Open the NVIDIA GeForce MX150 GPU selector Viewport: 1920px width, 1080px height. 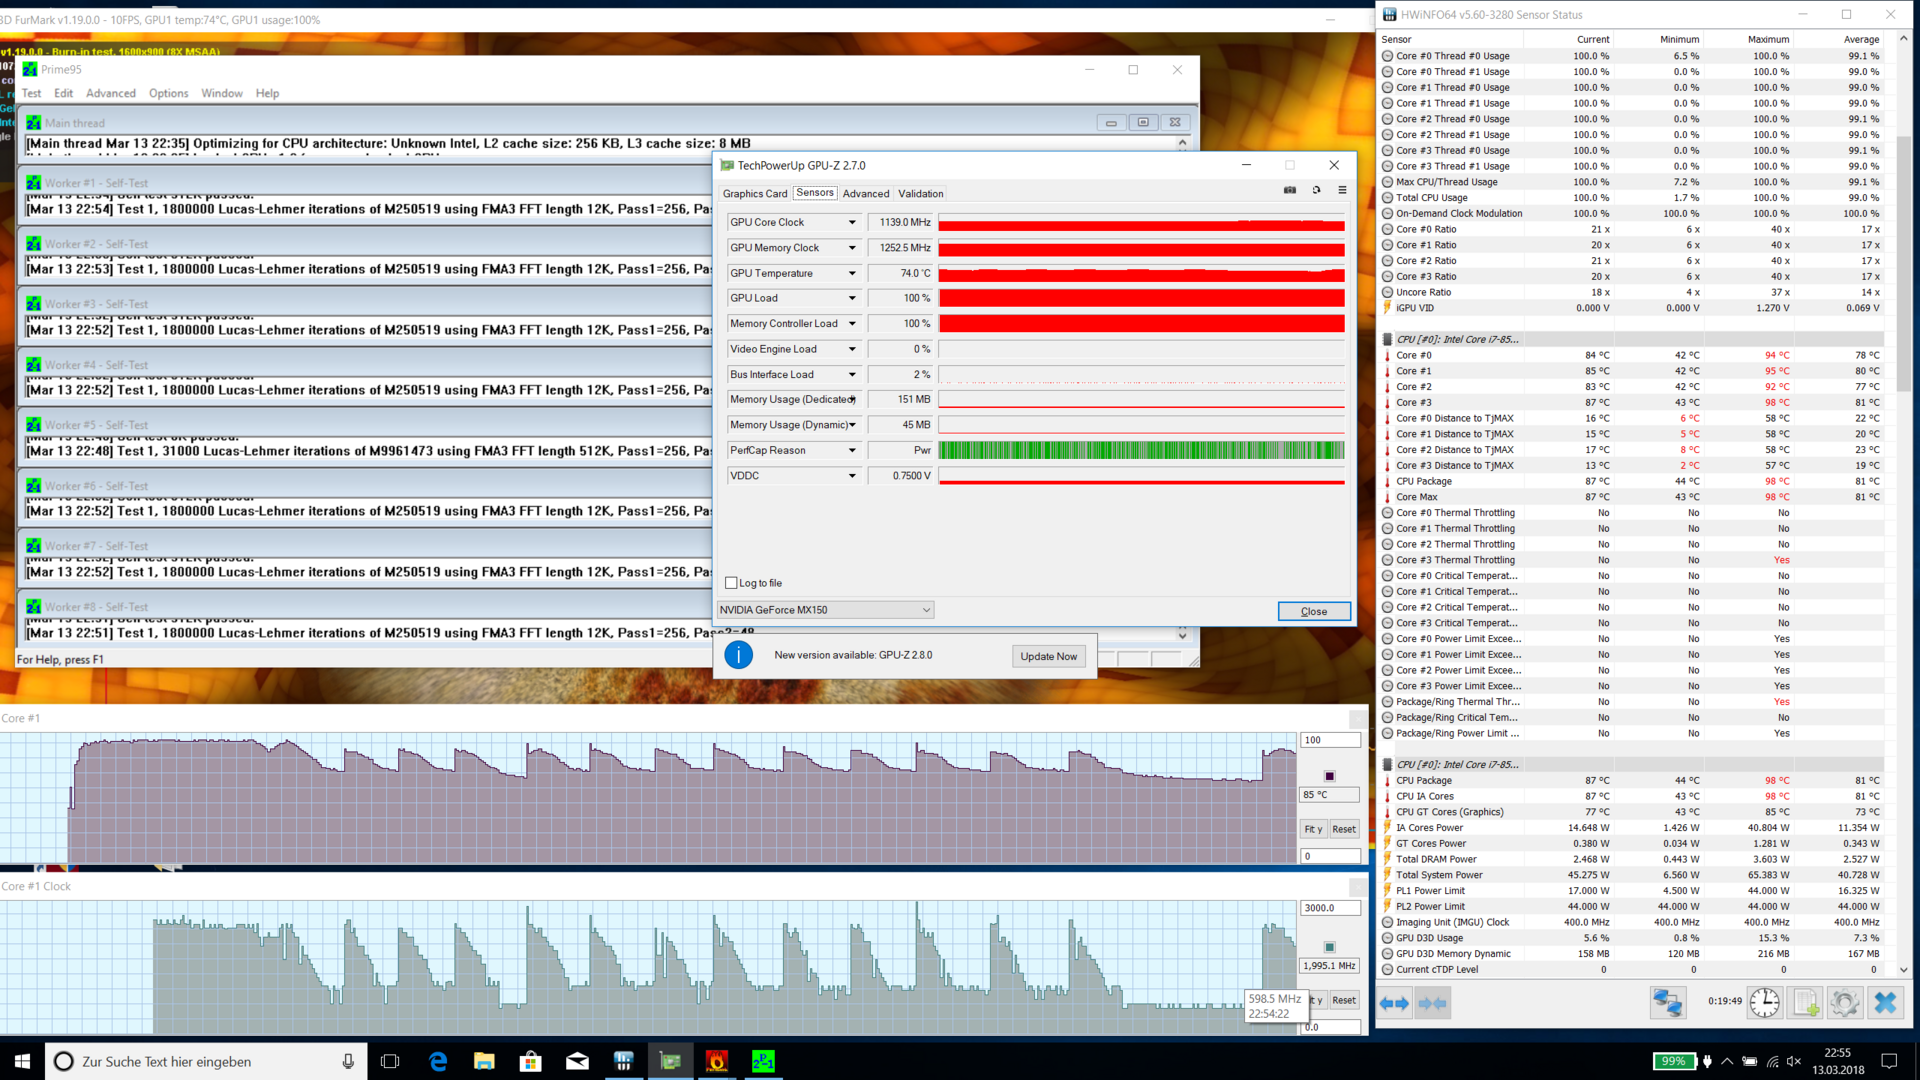pyautogui.click(x=825, y=610)
